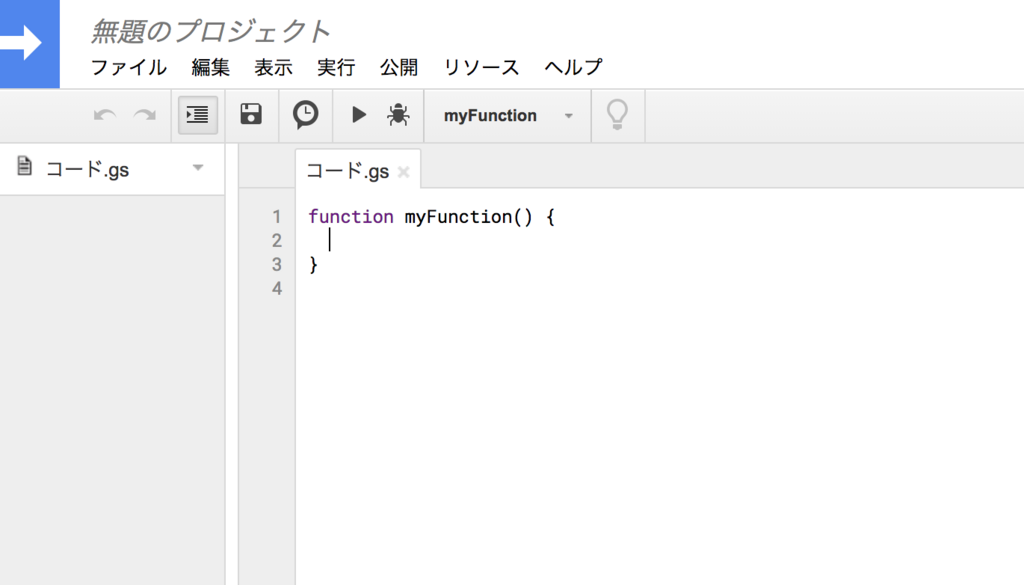The width and height of the screenshot is (1024, 585).
Task: Rename the 無題のプロジェクト project title
Action: click(x=210, y=32)
